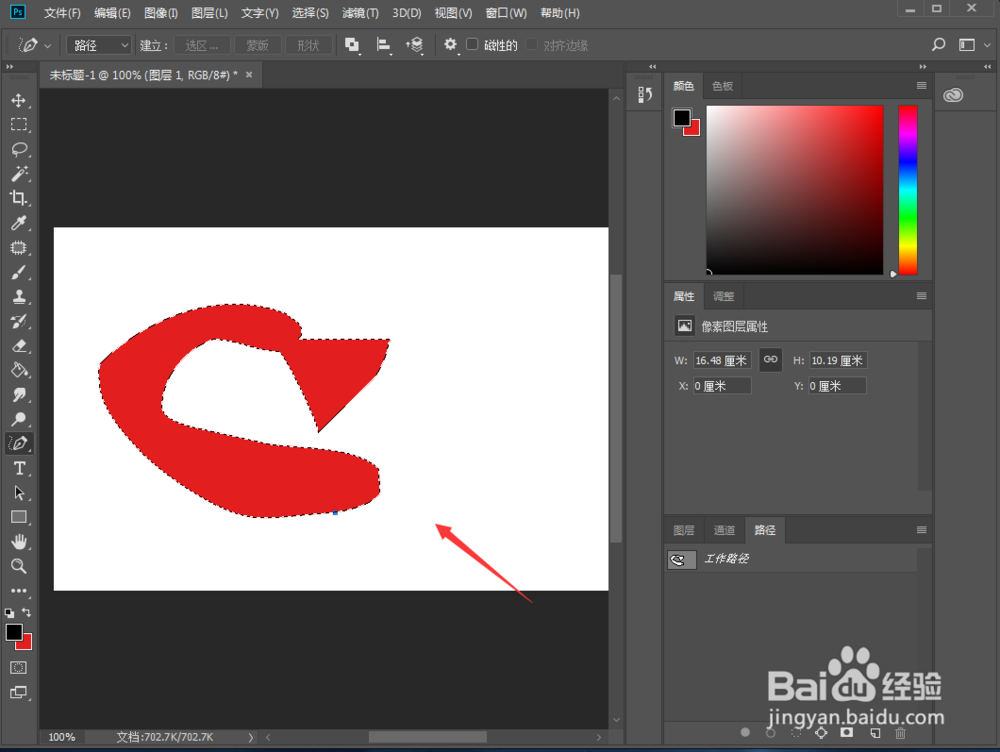Viewport: 1000px width, 752px height.
Task: Click the 形状 shape button
Action: (309, 45)
